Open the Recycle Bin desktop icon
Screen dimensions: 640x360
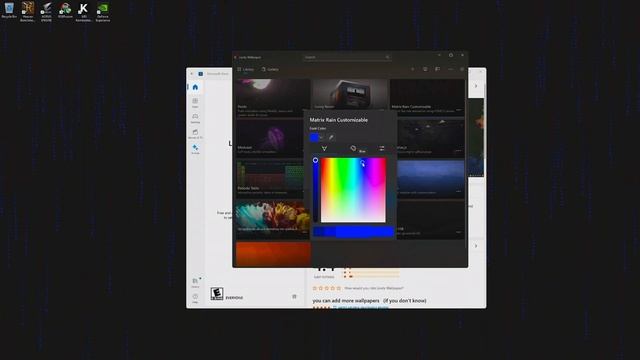click(9, 11)
